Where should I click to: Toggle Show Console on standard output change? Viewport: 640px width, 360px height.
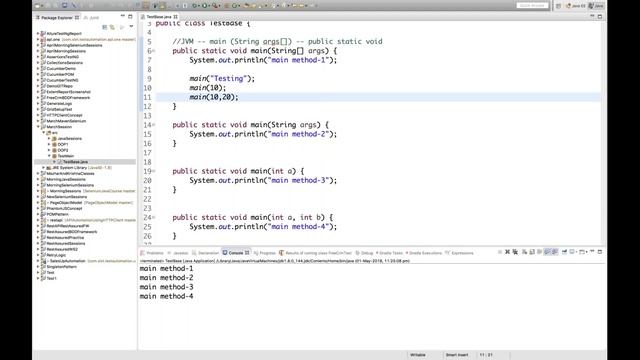547,252
